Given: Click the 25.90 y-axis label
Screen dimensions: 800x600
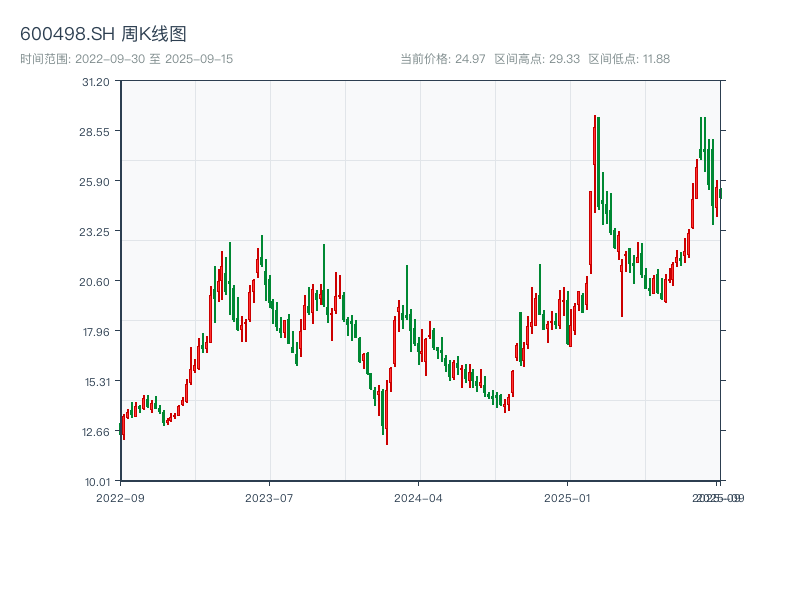Looking at the screenshot, I should (94, 182).
